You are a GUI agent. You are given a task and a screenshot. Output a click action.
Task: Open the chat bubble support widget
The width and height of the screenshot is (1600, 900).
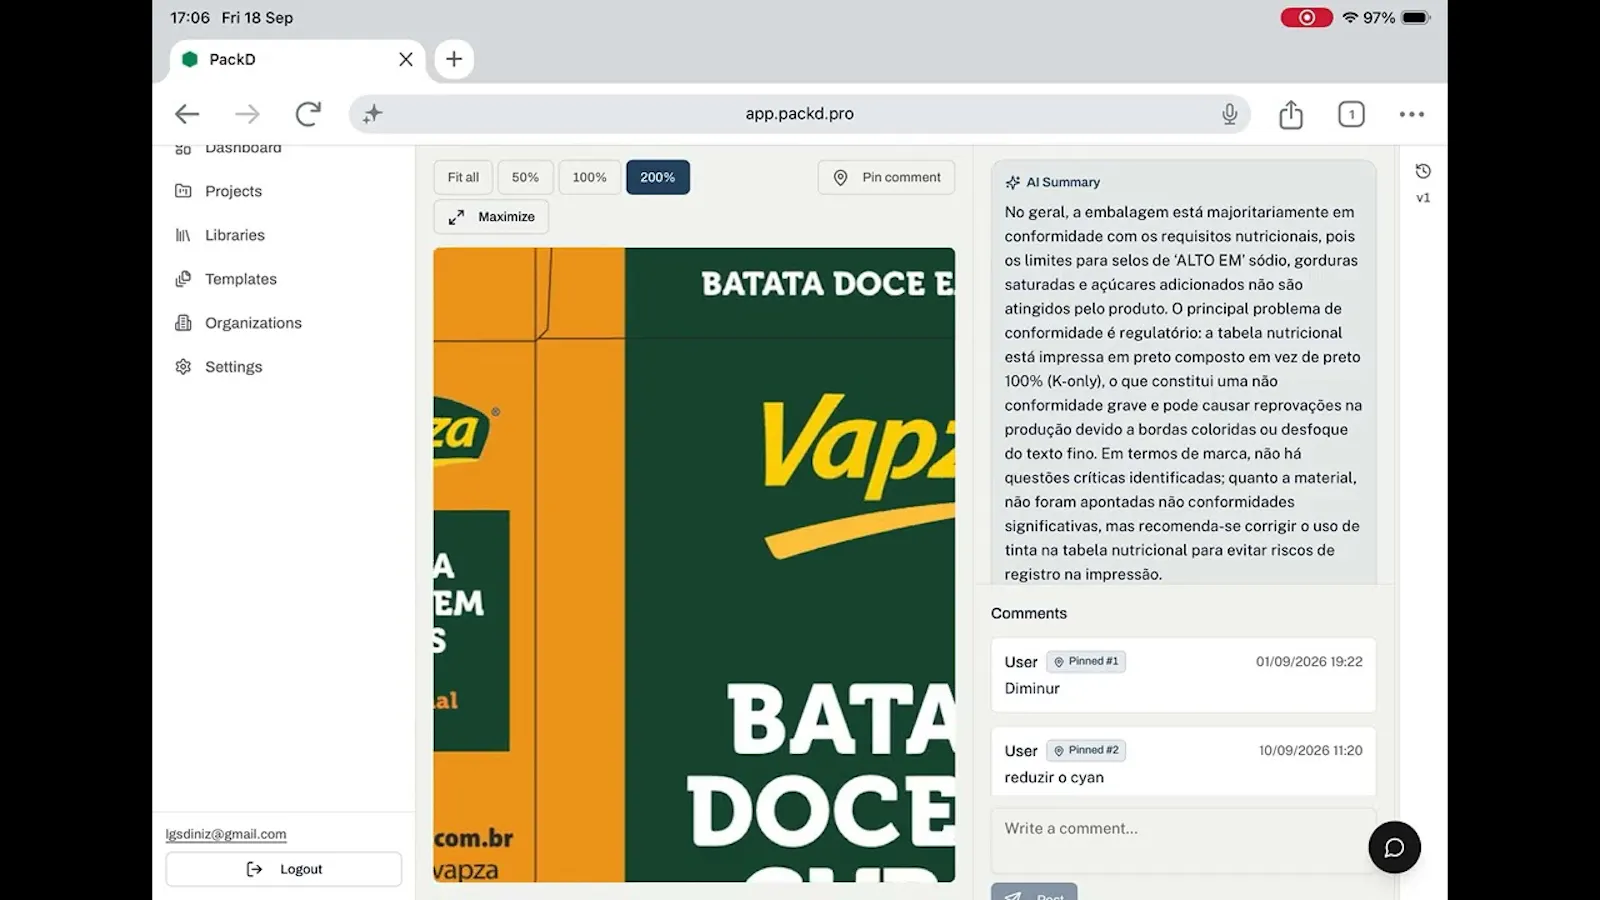point(1394,847)
